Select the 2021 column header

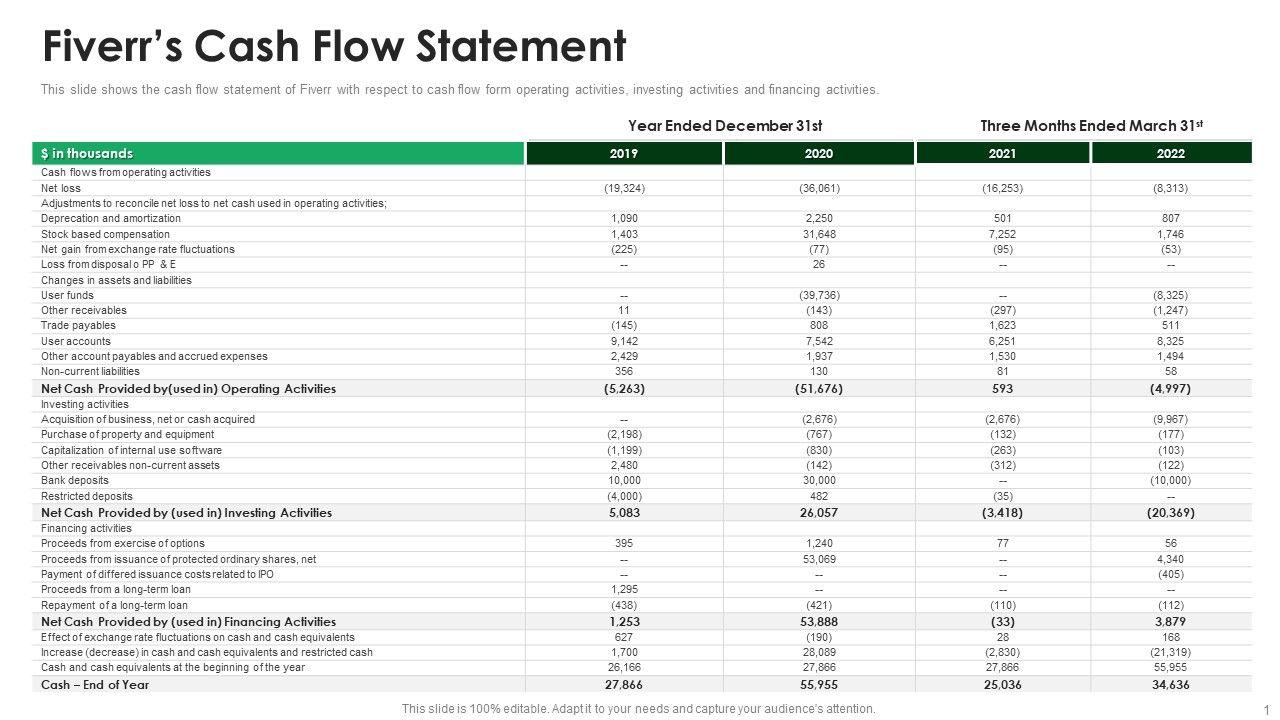[1002, 154]
